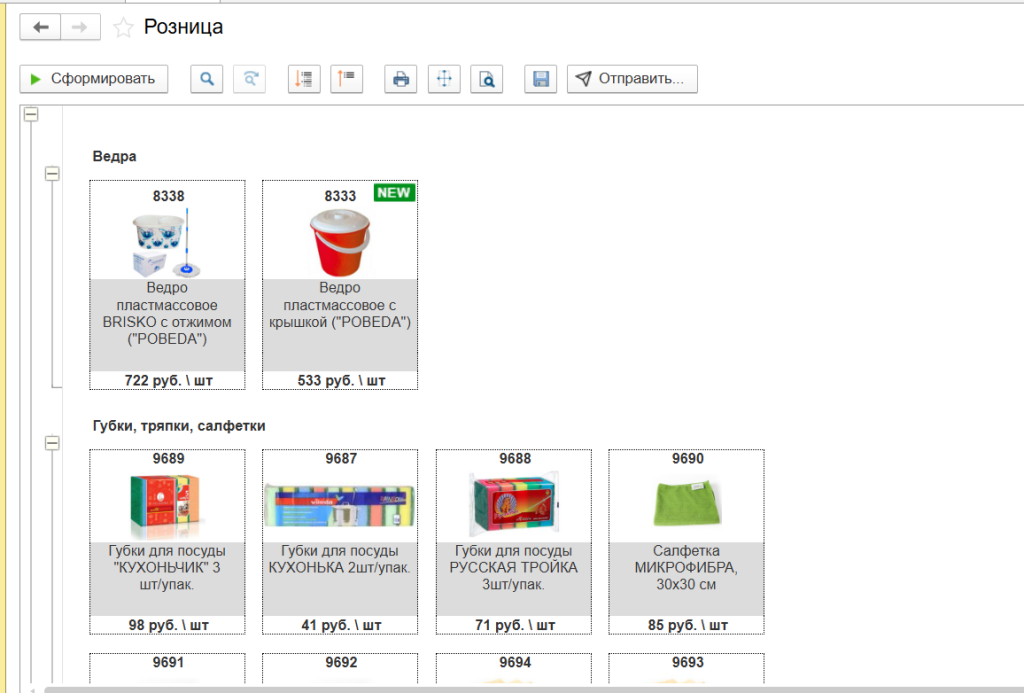Collapse all groups toolbar icon
Image resolution: width=1024 pixels, height=693 pixels.
click(x=346, y=79)
